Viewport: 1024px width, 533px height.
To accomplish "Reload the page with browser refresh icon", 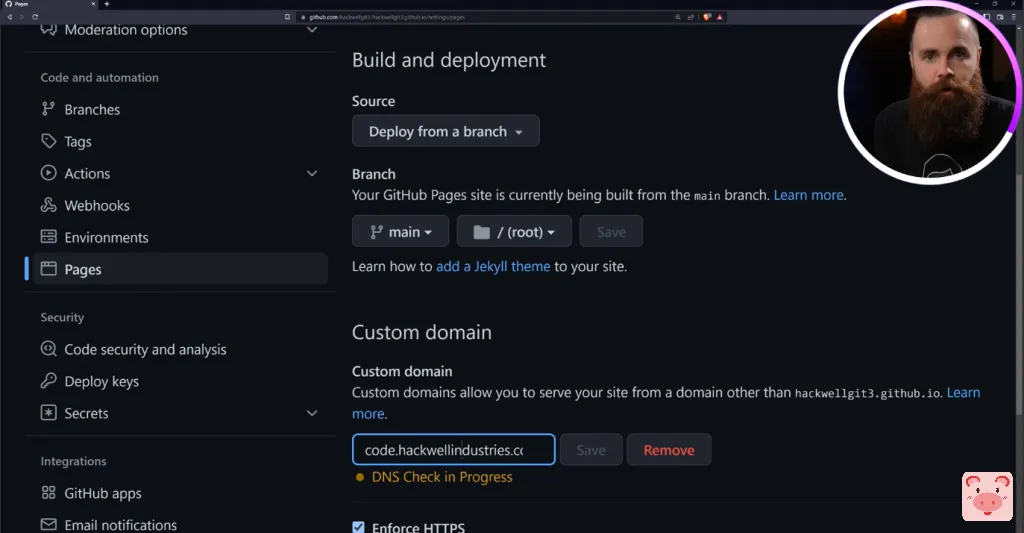I will click(x=34, y=17).
